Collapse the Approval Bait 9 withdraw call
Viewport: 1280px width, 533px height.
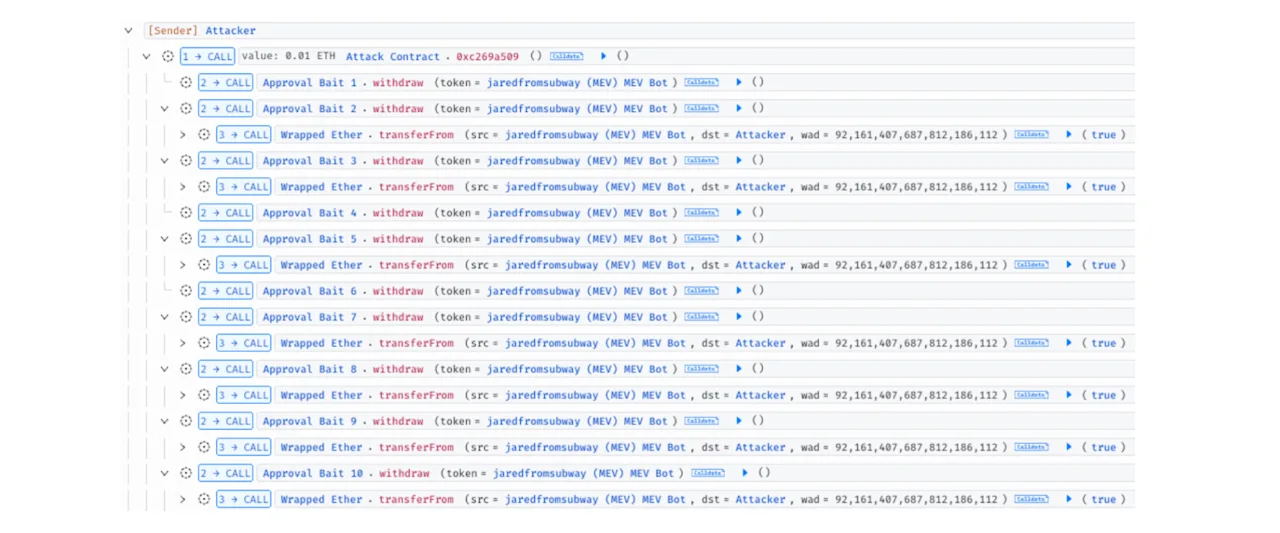(x=165, y=421)
